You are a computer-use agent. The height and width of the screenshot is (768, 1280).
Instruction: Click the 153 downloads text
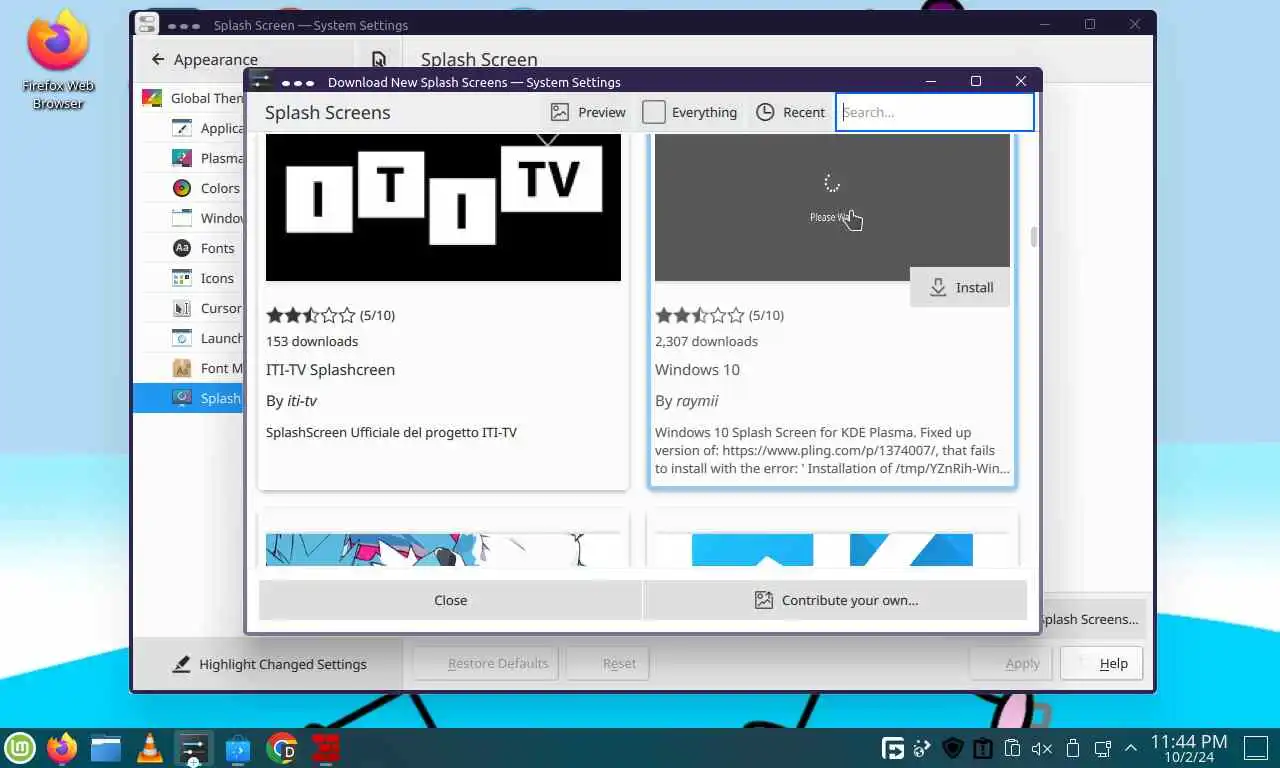pos(312,341)
